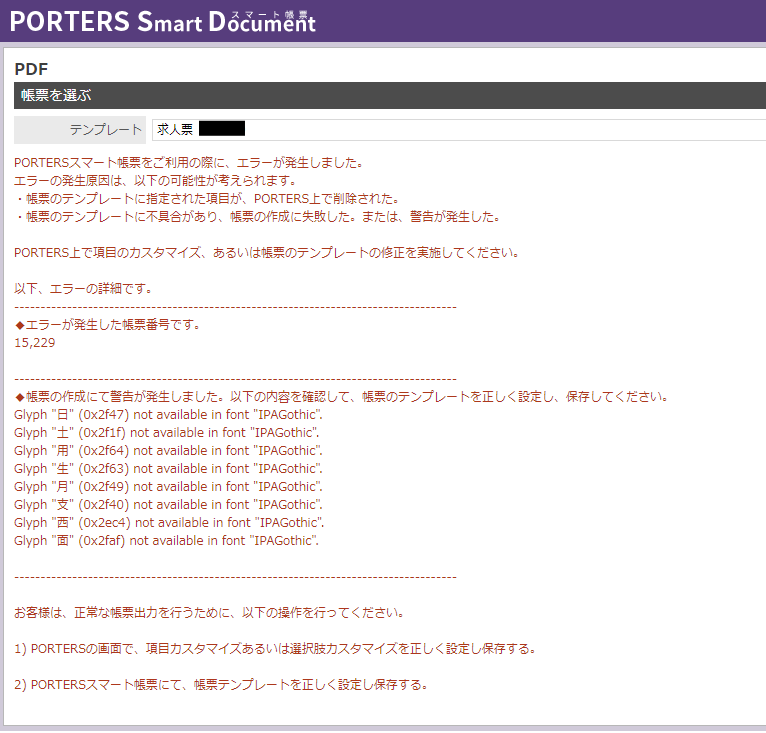Click the line 'PORTERSスマート帳票をご利用の際に、エラーが発生しました。'
The width and height of the screenshot is (766, 733).
coord(189,163)
